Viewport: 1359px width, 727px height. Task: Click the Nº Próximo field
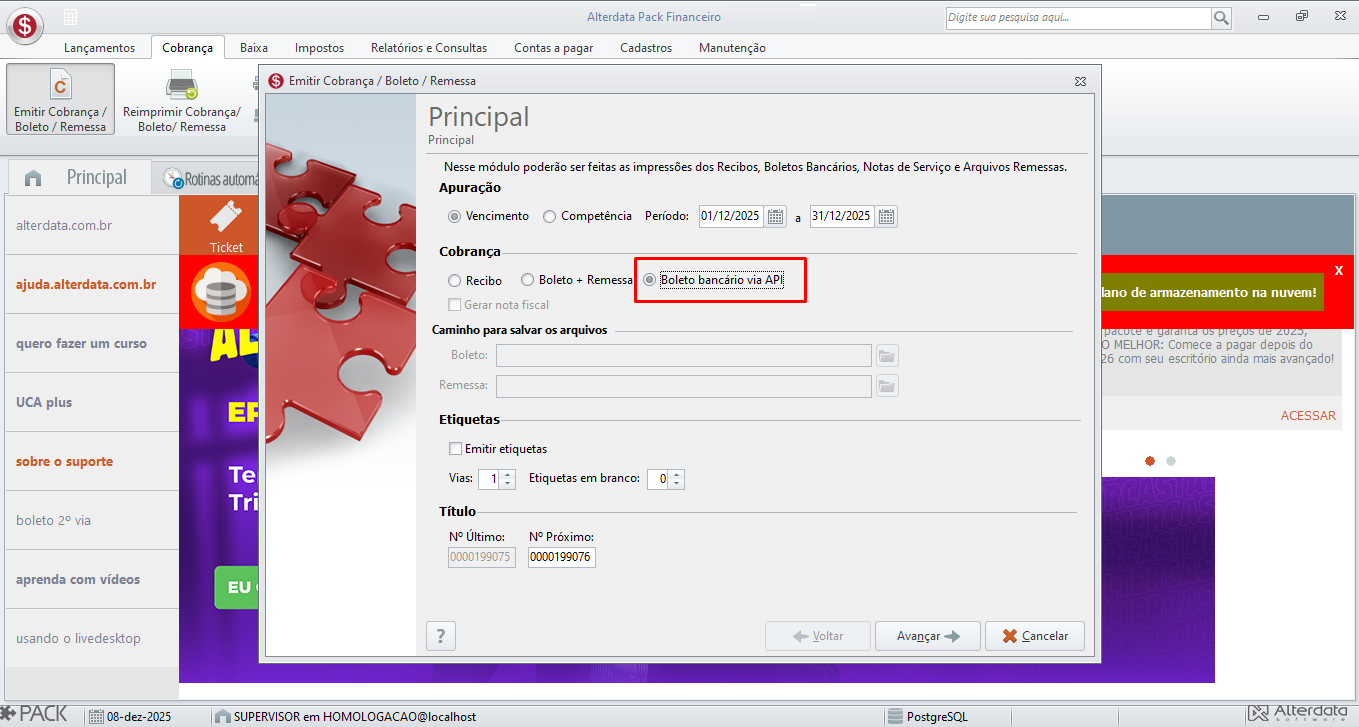[562, 557]
